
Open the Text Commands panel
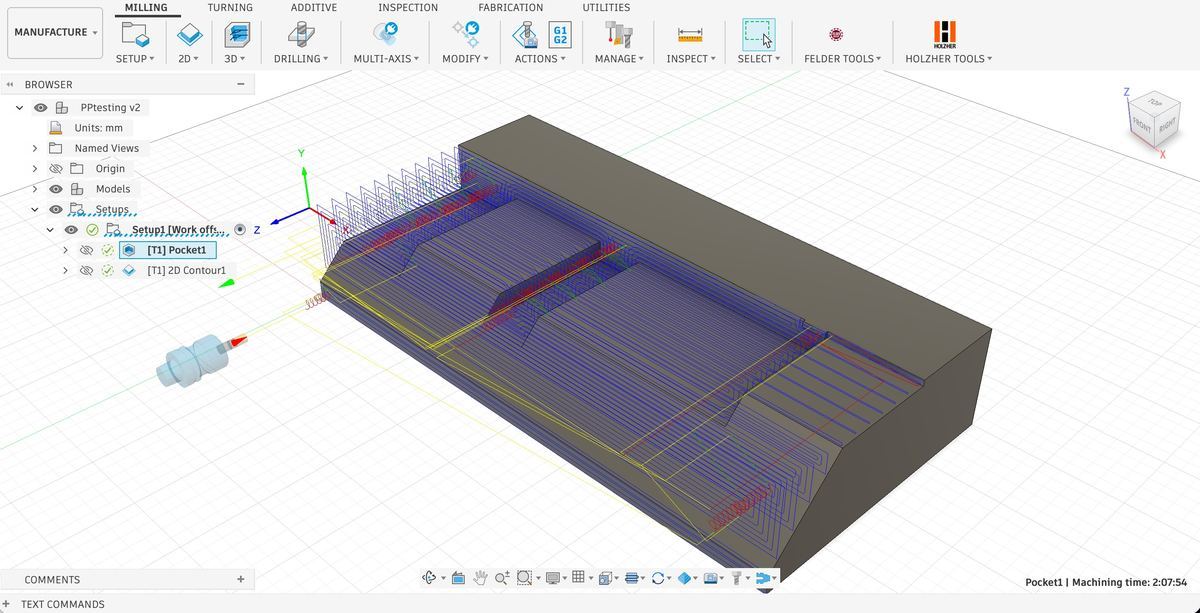click(x=62, y=604)
